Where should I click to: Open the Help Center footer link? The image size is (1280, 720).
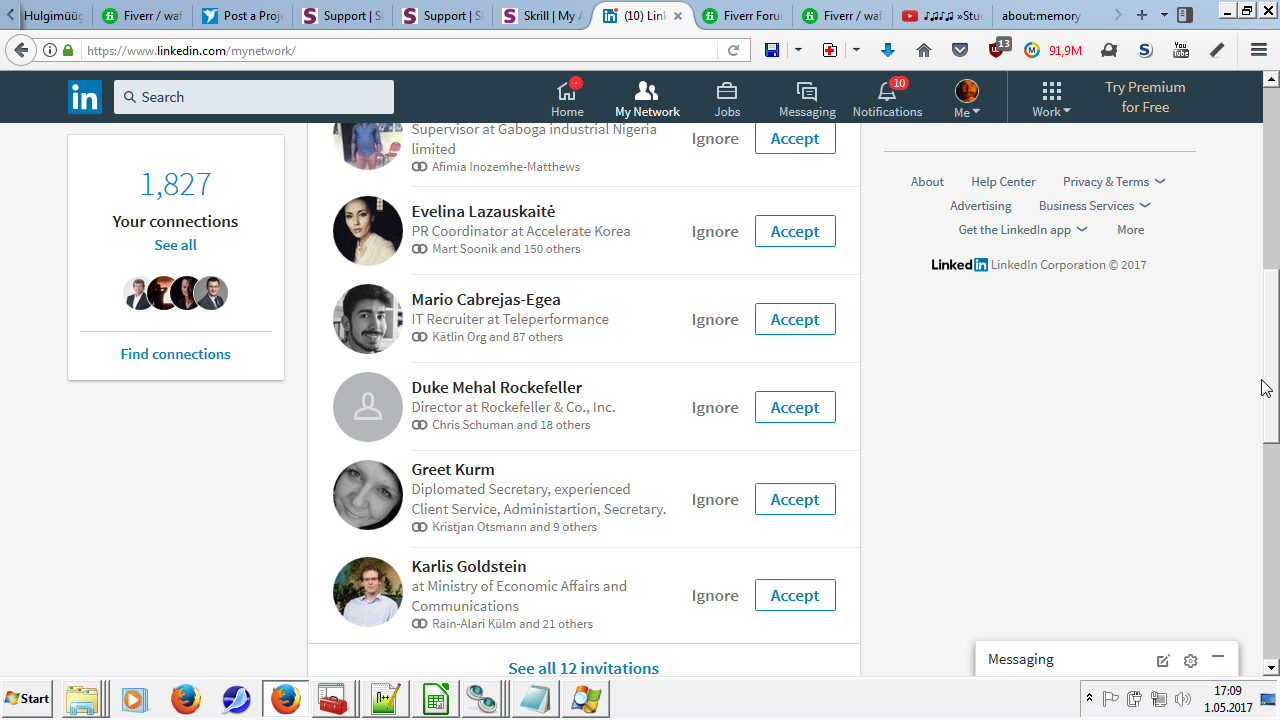pyautogui.click(x=1003, y=182)
